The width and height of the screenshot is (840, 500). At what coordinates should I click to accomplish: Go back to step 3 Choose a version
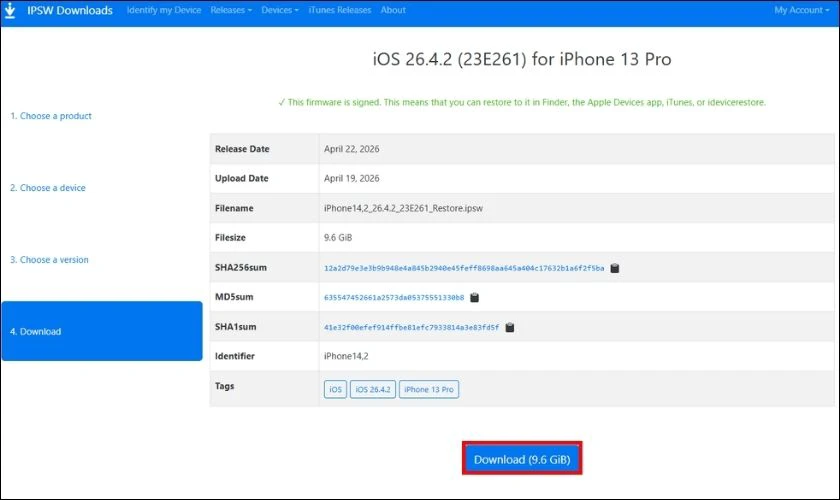pyautogui.click(x=49, y=259)
